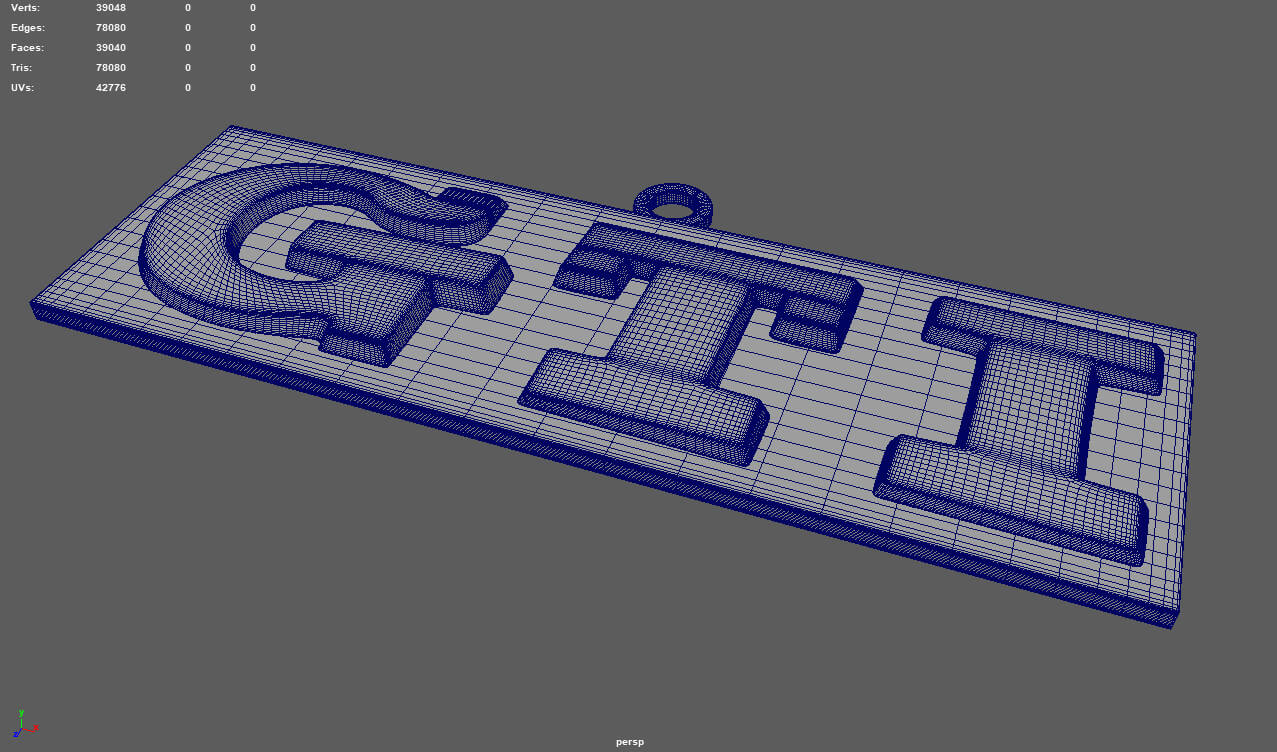Click the 39048 vertex count value
Image resolution: width=1277 pixels, height=752 pixels.
[x=110, y=8]
